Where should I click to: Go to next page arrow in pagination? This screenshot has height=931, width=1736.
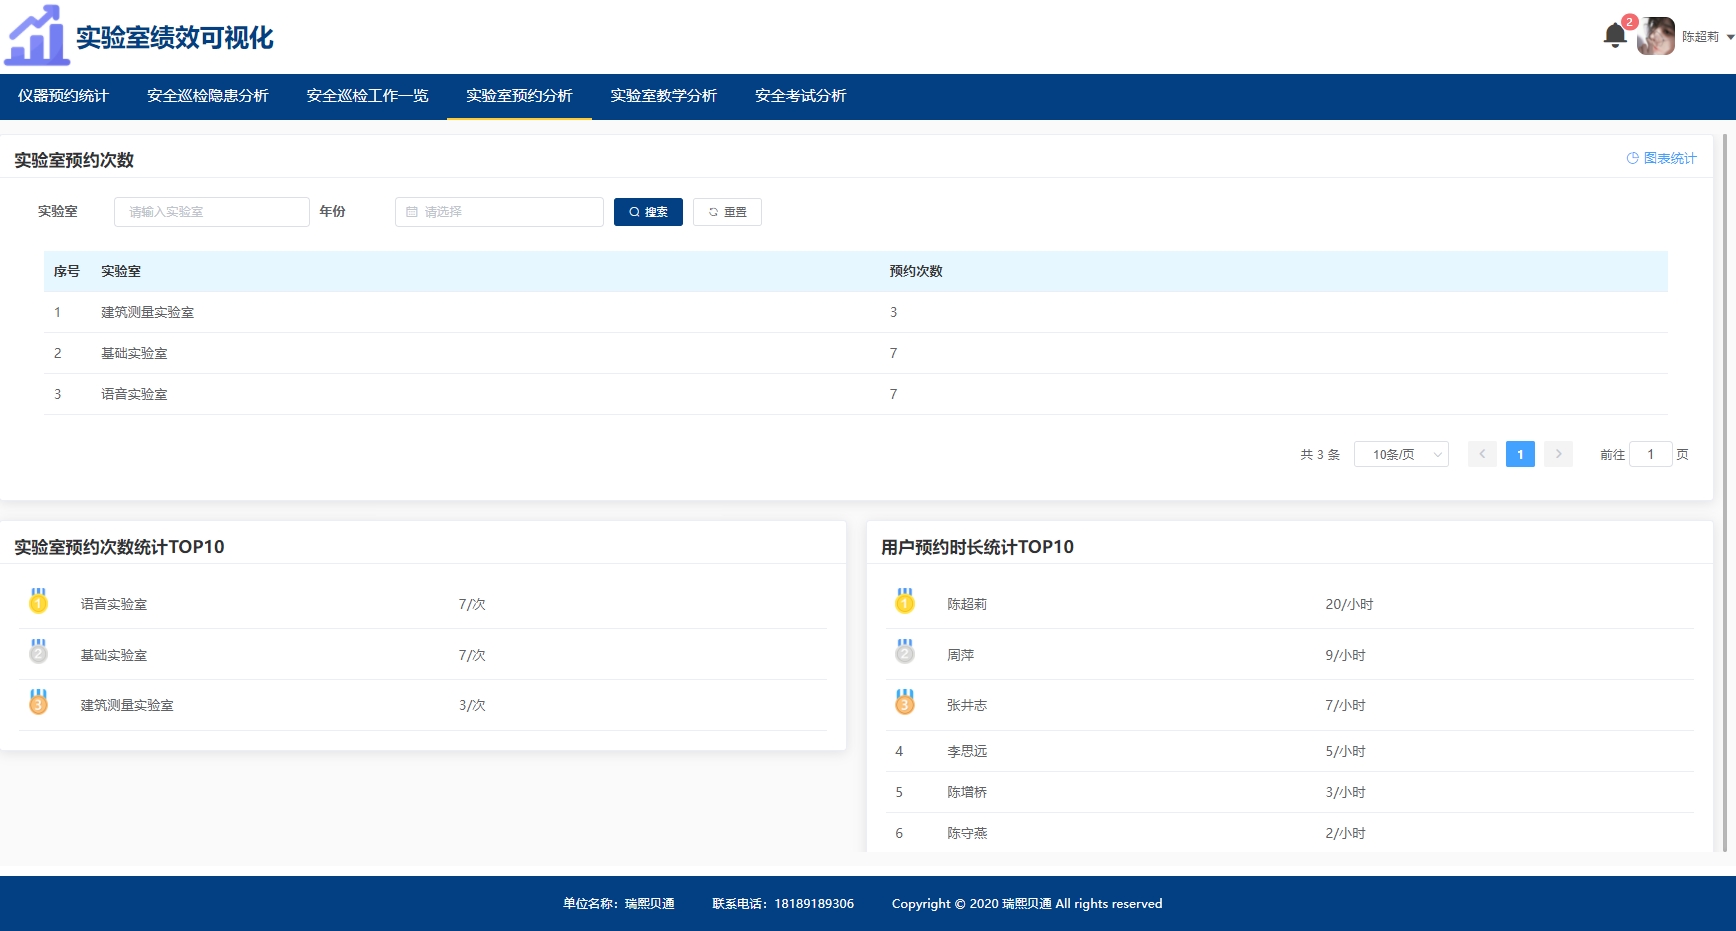tap(1558, 454)
